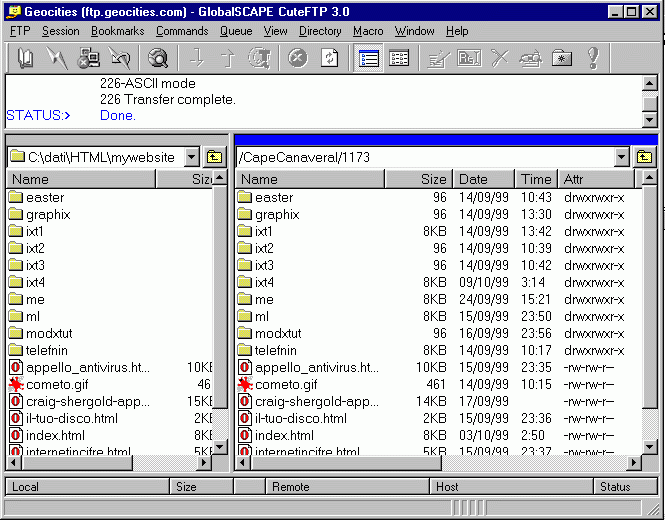Image resolution: width=665 pixels, height=520 pixels.
Task: Select remote folder me
Action: click(x=264, y=299)
